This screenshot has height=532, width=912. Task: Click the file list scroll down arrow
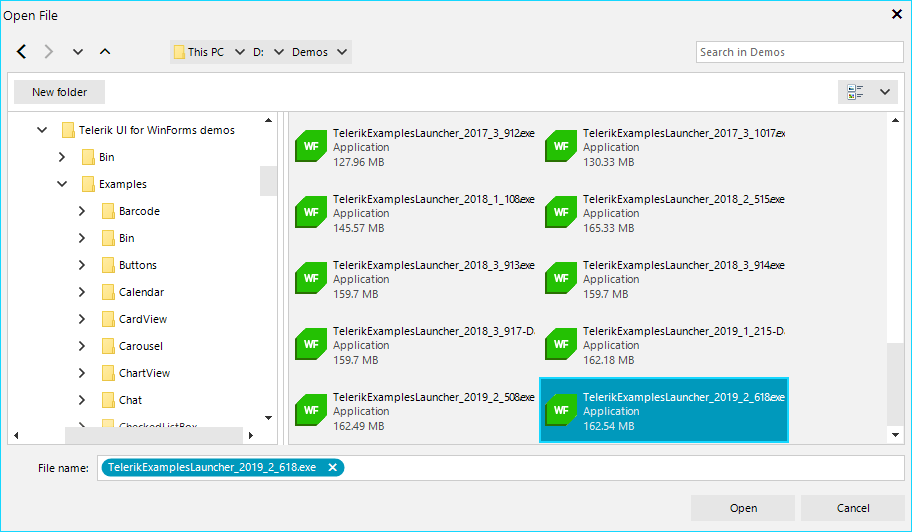pos(895,435)
